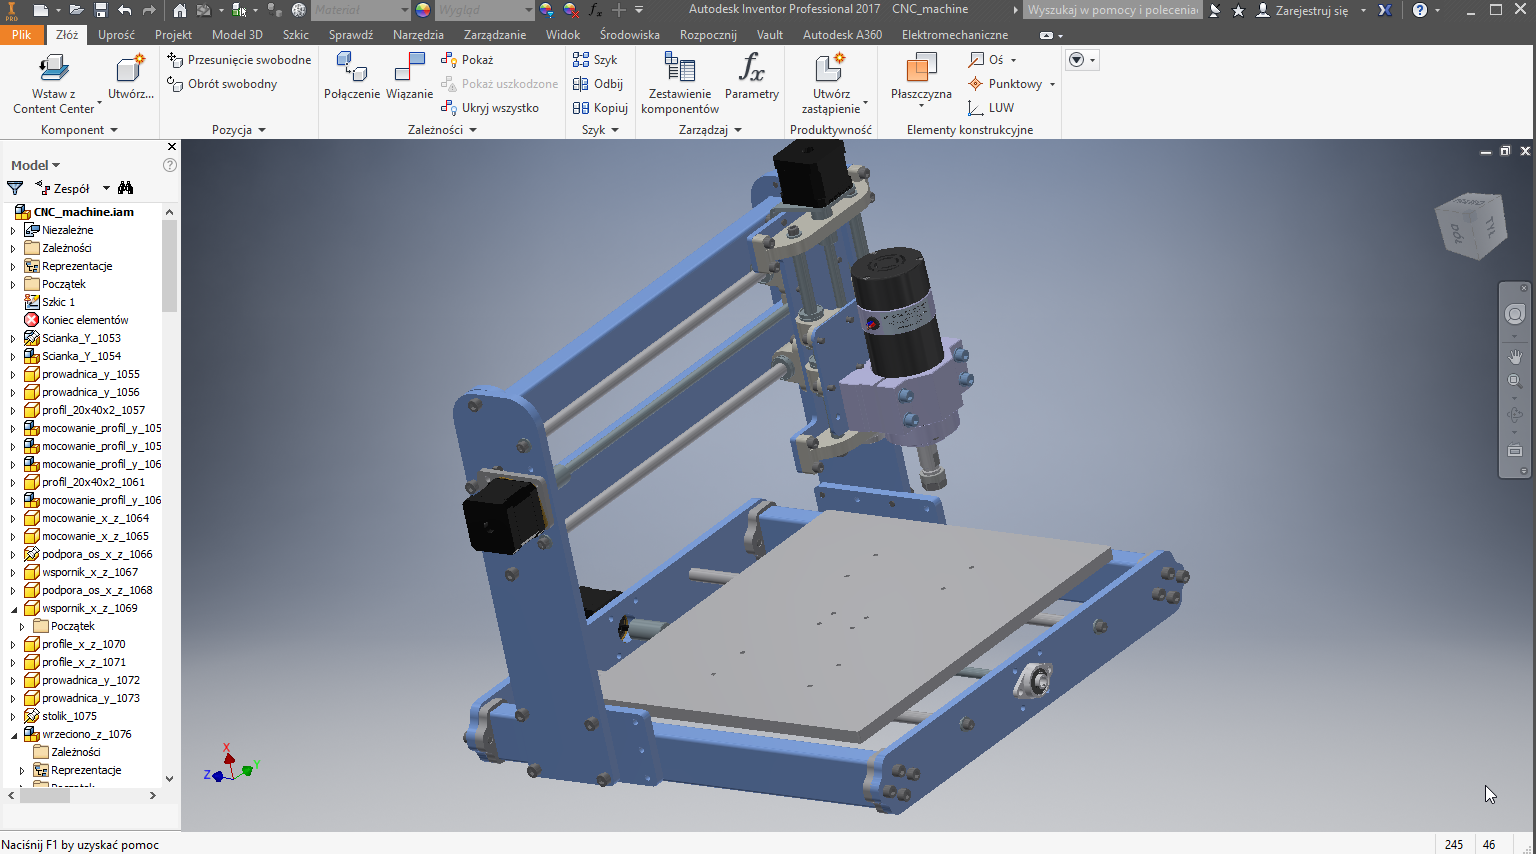Screen dimensions: 1536x854
Task: Click the Przesunięcie swobodne button
Action: click(239, 60)
